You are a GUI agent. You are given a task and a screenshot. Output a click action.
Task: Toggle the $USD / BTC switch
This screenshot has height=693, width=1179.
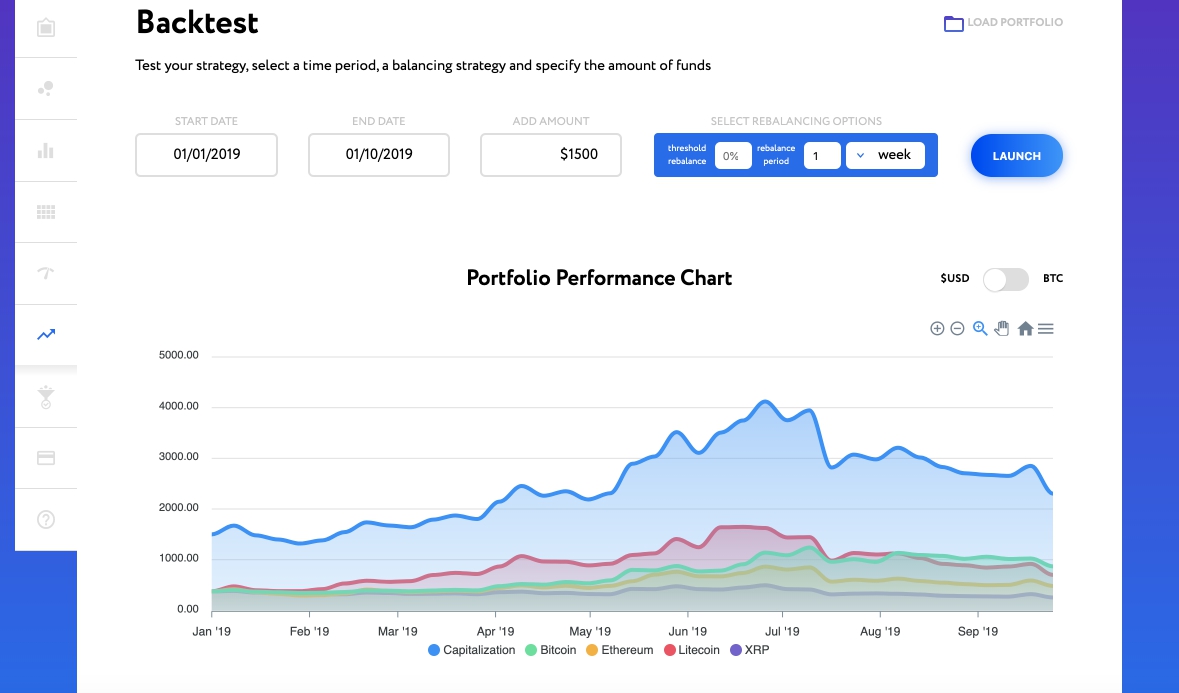pyautogui.click(x=1005, y=279)
